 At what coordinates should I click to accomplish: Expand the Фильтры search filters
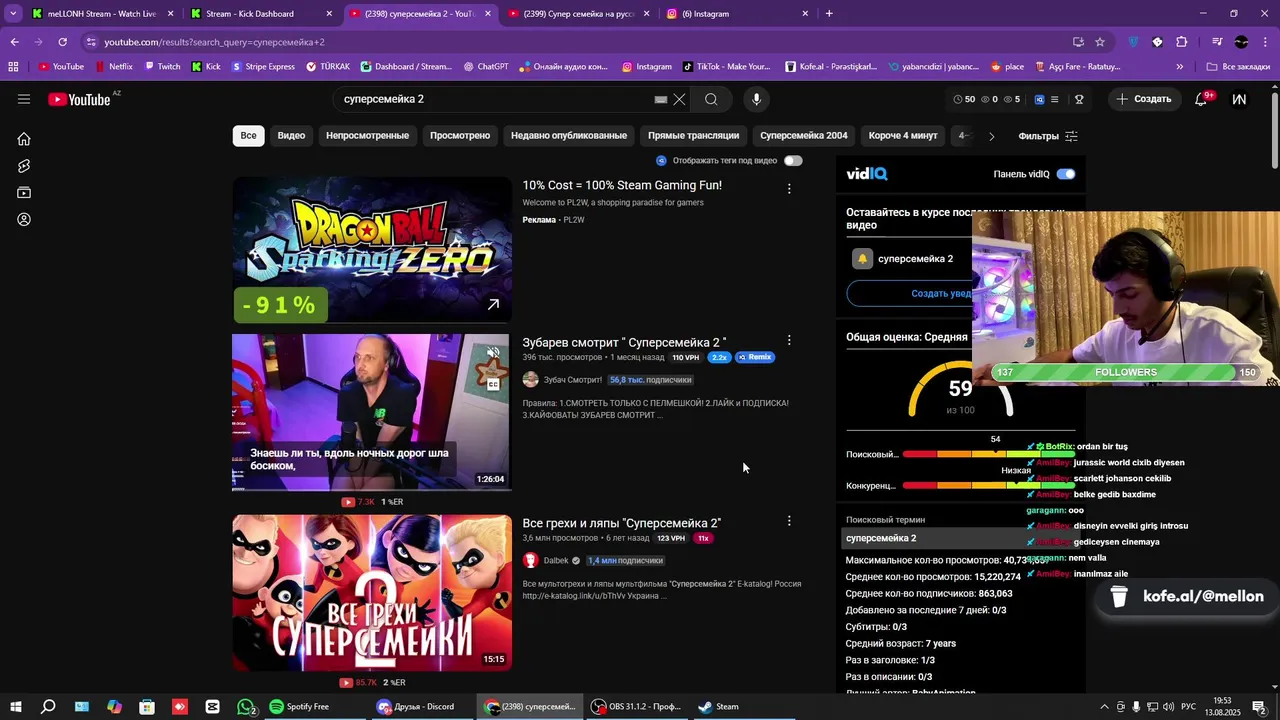(1047, 136)
